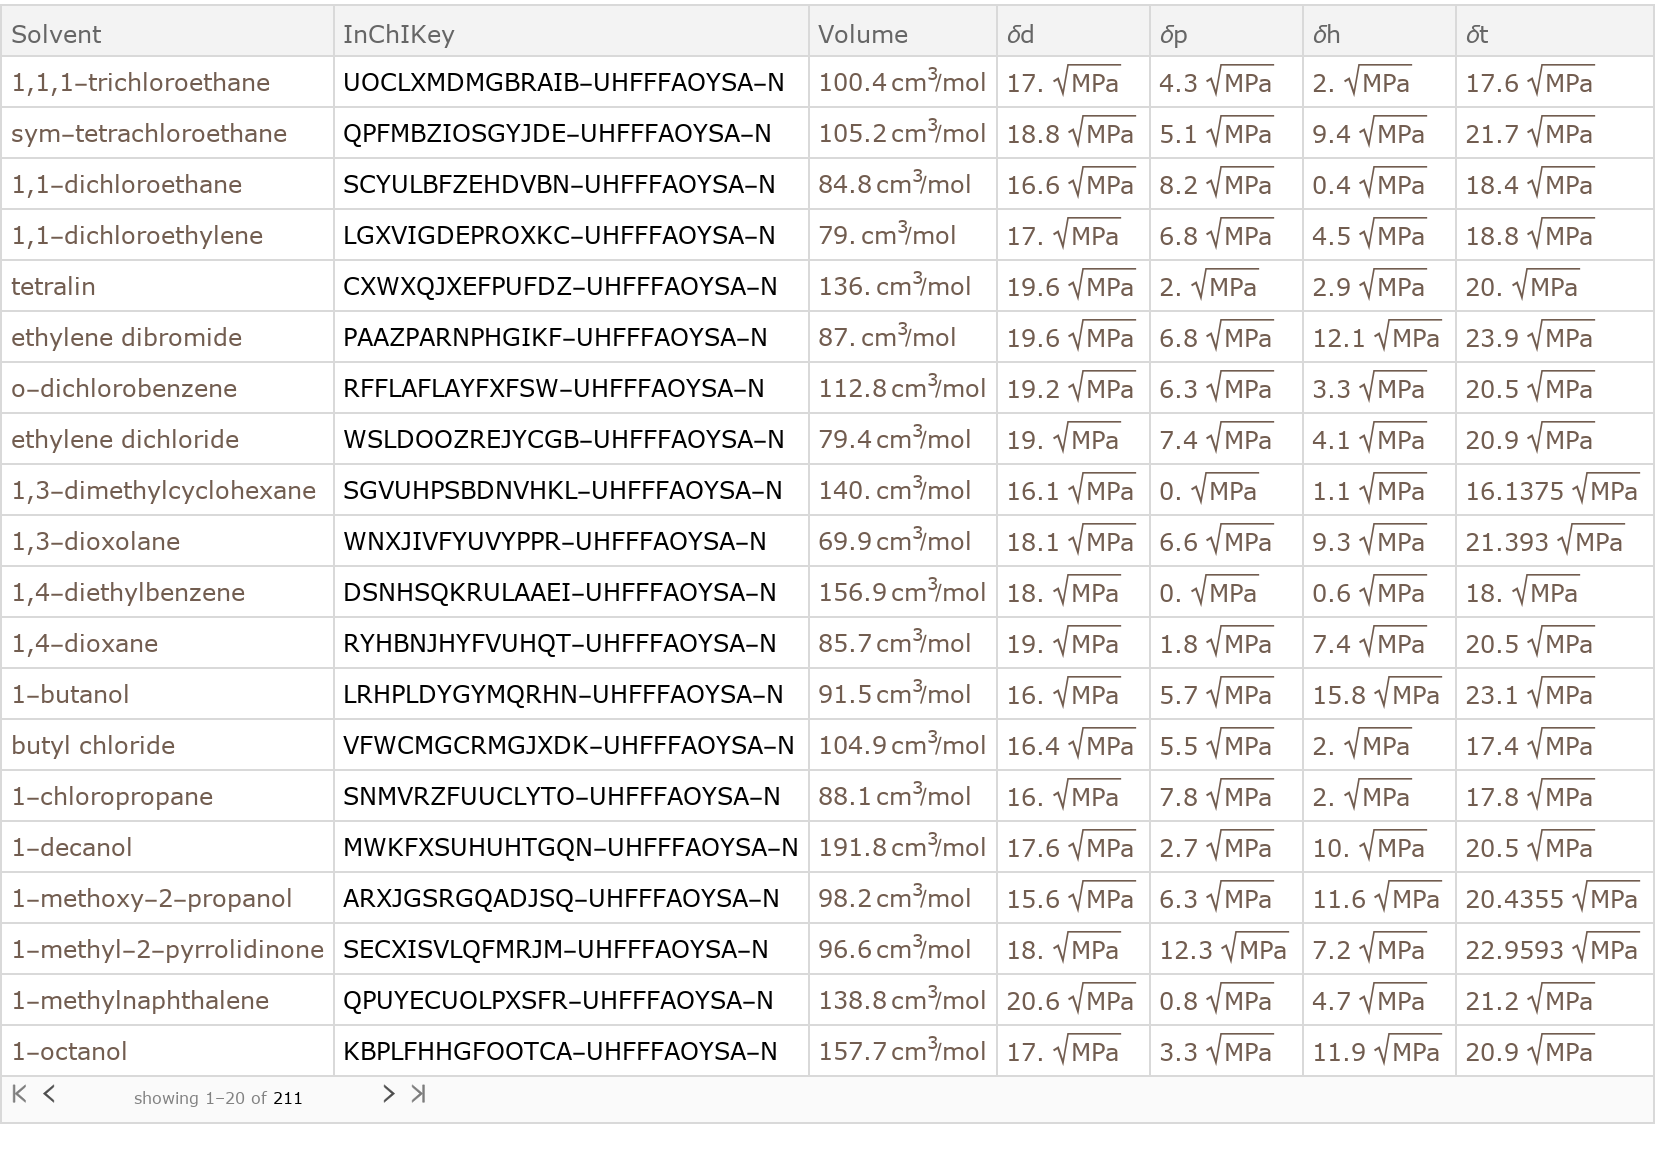This screenshot has height=1154, width=1656.
Task: Open the 1,1,1-trichloroethane solvent entry
Action: (x=140, y=82)
